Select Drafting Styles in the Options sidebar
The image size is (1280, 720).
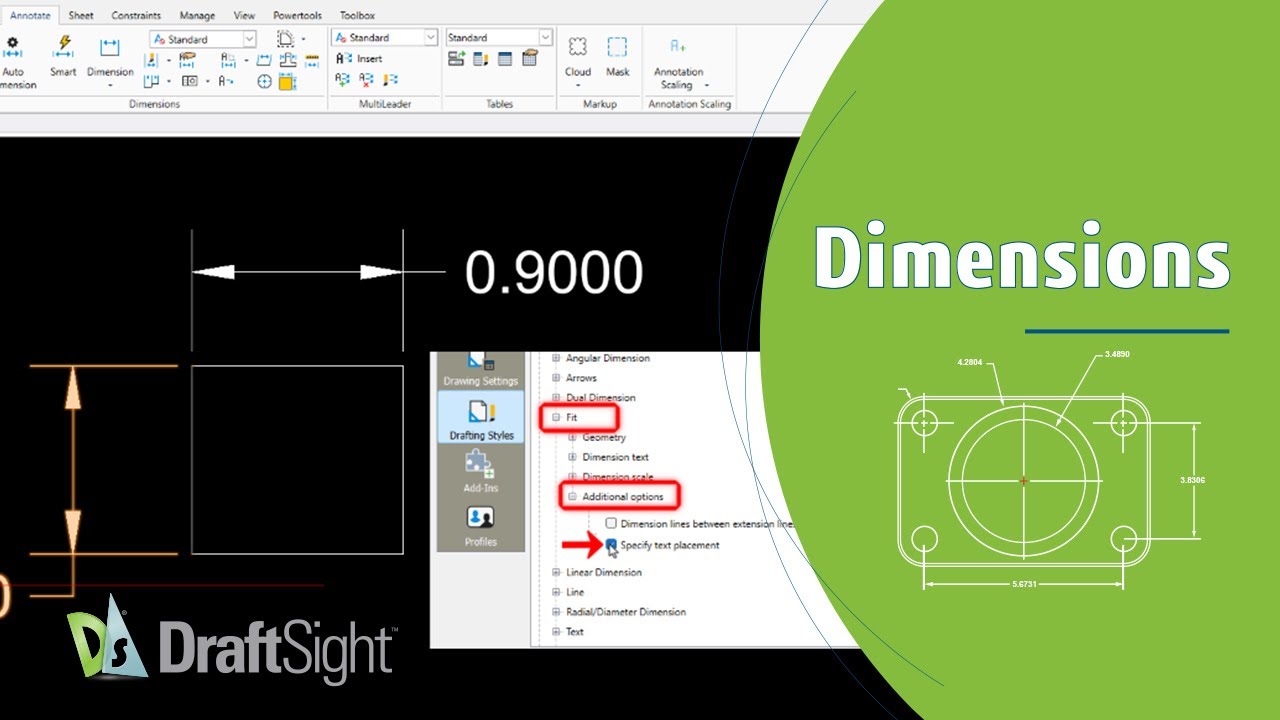point(481,417)
